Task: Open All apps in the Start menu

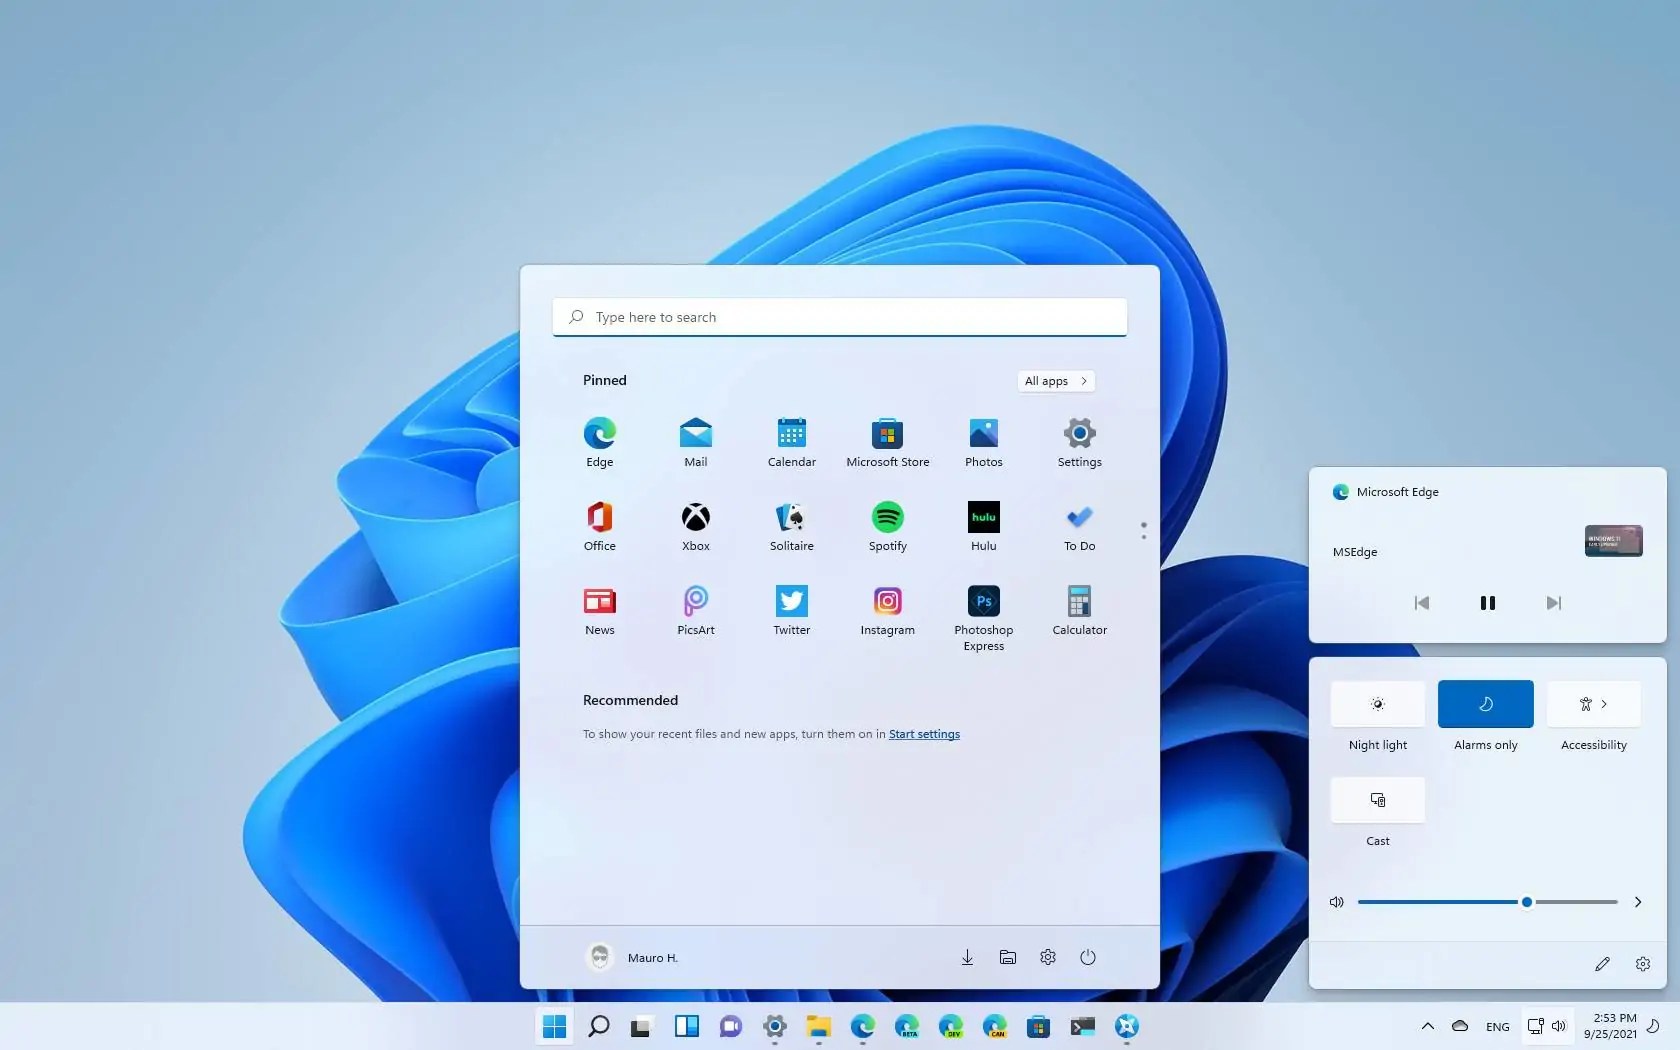Action: tap(1055, 381)
